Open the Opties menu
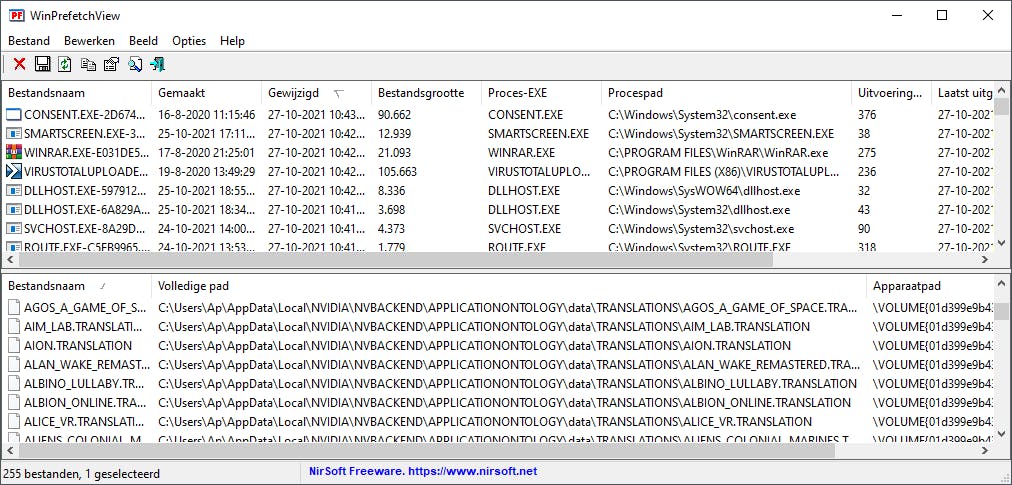 (189, 41)
